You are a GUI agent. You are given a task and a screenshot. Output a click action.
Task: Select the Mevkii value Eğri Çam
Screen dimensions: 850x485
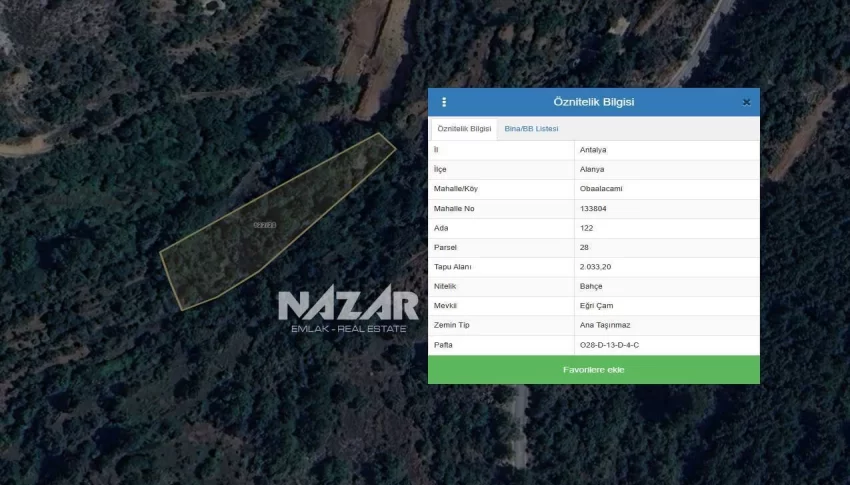pos(597,306)
